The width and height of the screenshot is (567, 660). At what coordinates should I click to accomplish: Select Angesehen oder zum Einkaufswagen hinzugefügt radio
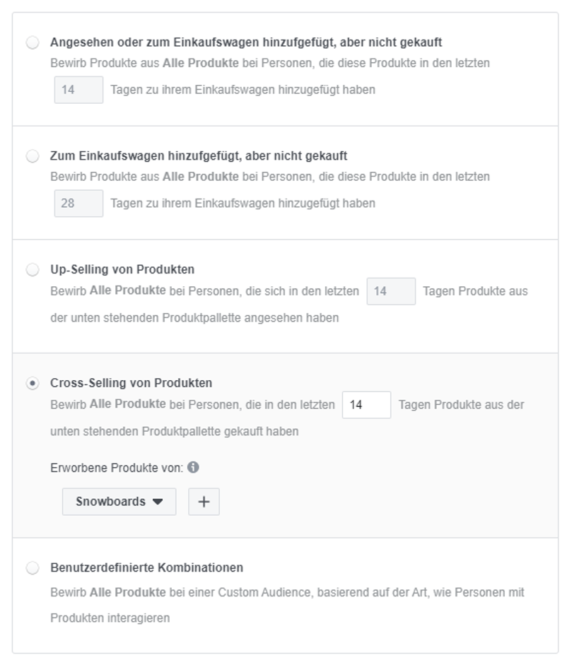point(32,43)
